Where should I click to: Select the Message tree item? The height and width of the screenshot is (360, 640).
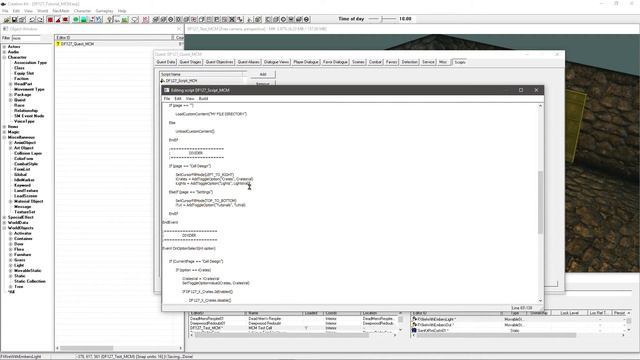click(22, 207)
